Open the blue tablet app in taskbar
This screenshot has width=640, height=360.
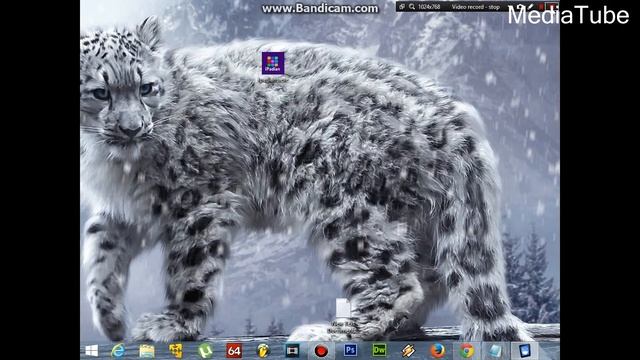524,351
